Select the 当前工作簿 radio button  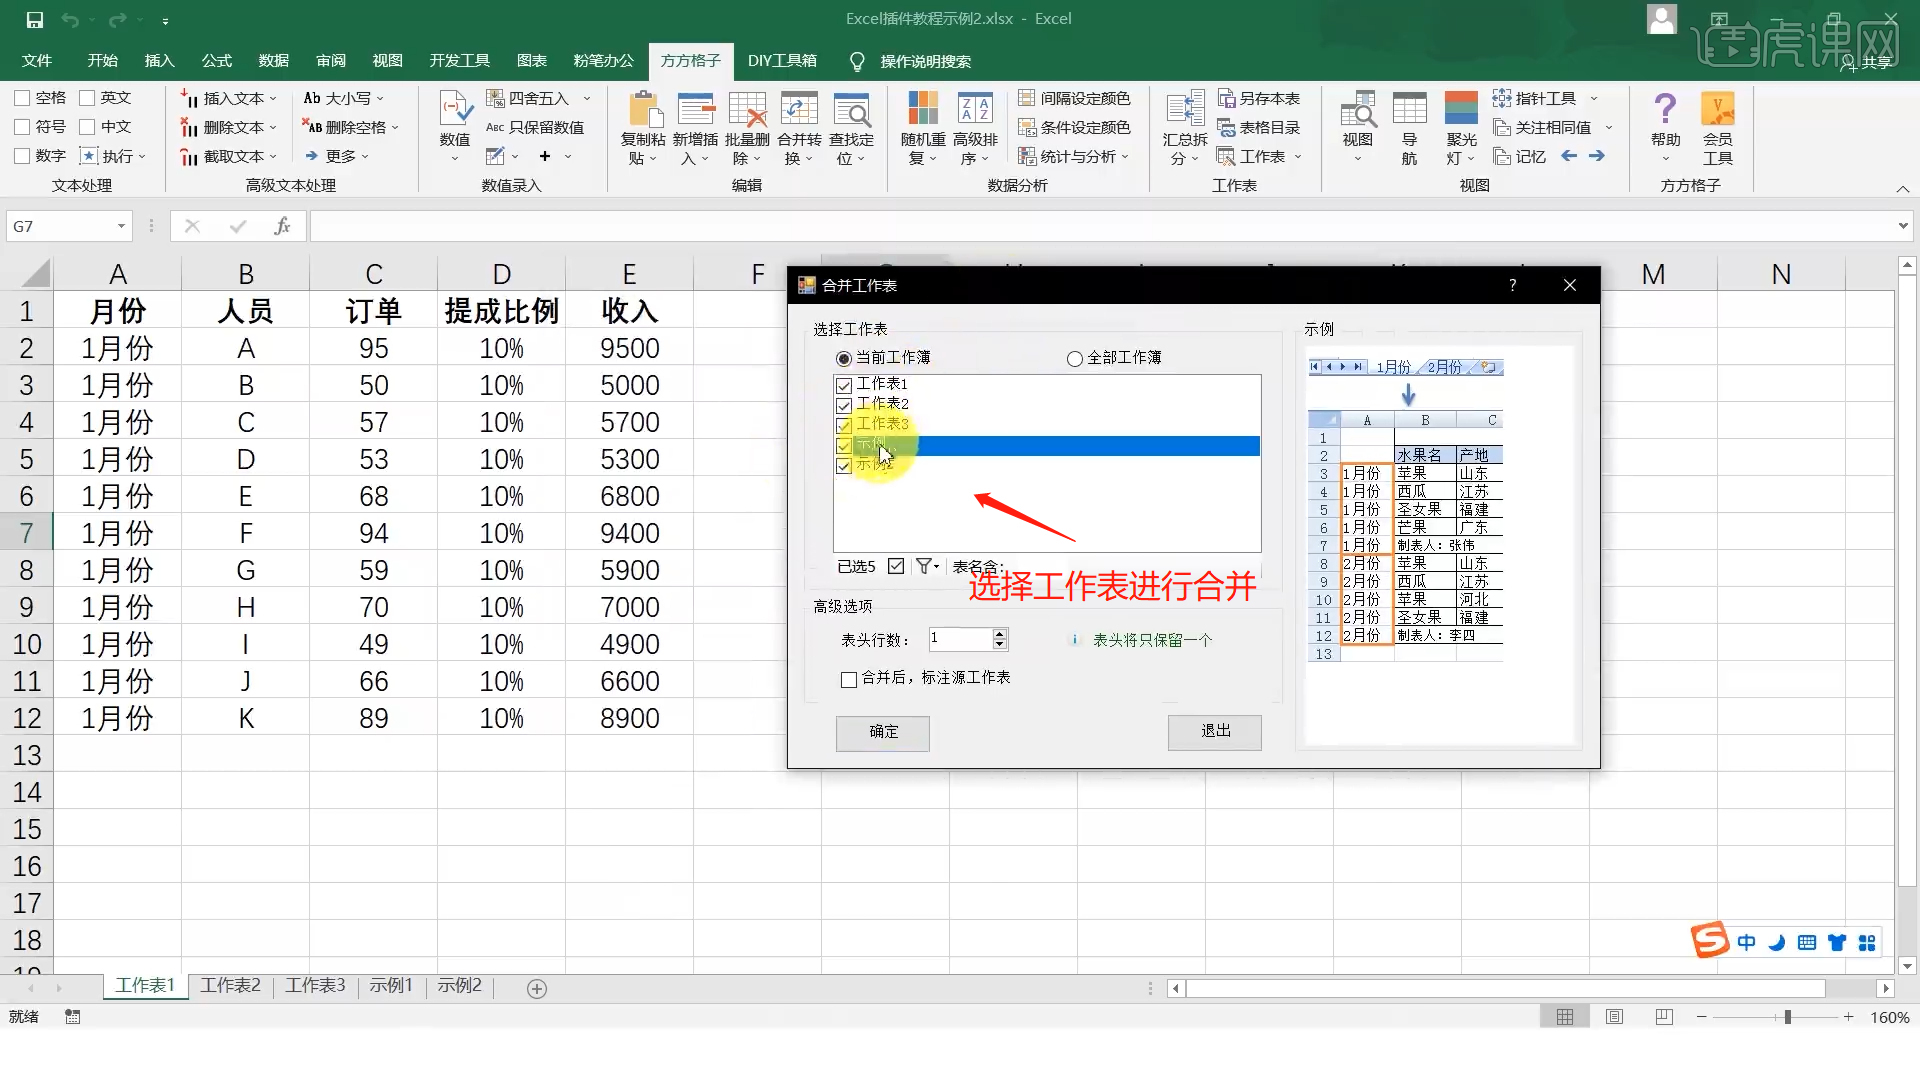pos(844,358)
